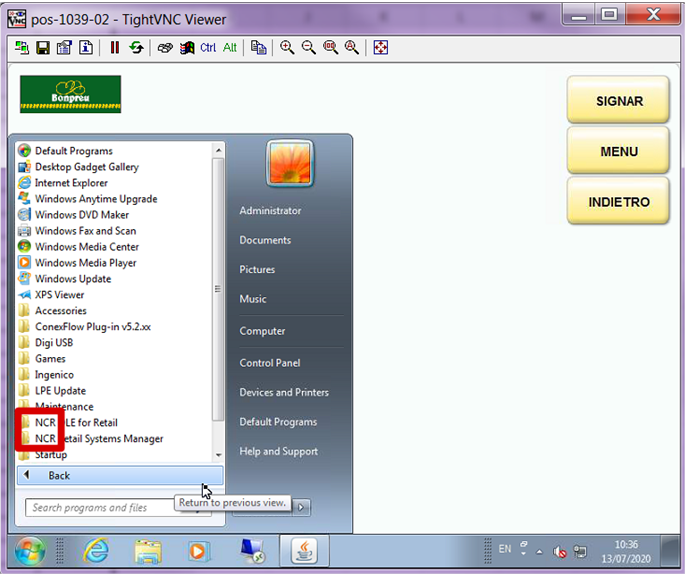
Task: Click the programs list vertical scrollbar
Action: pyautogui.click(x=217, y=290)
